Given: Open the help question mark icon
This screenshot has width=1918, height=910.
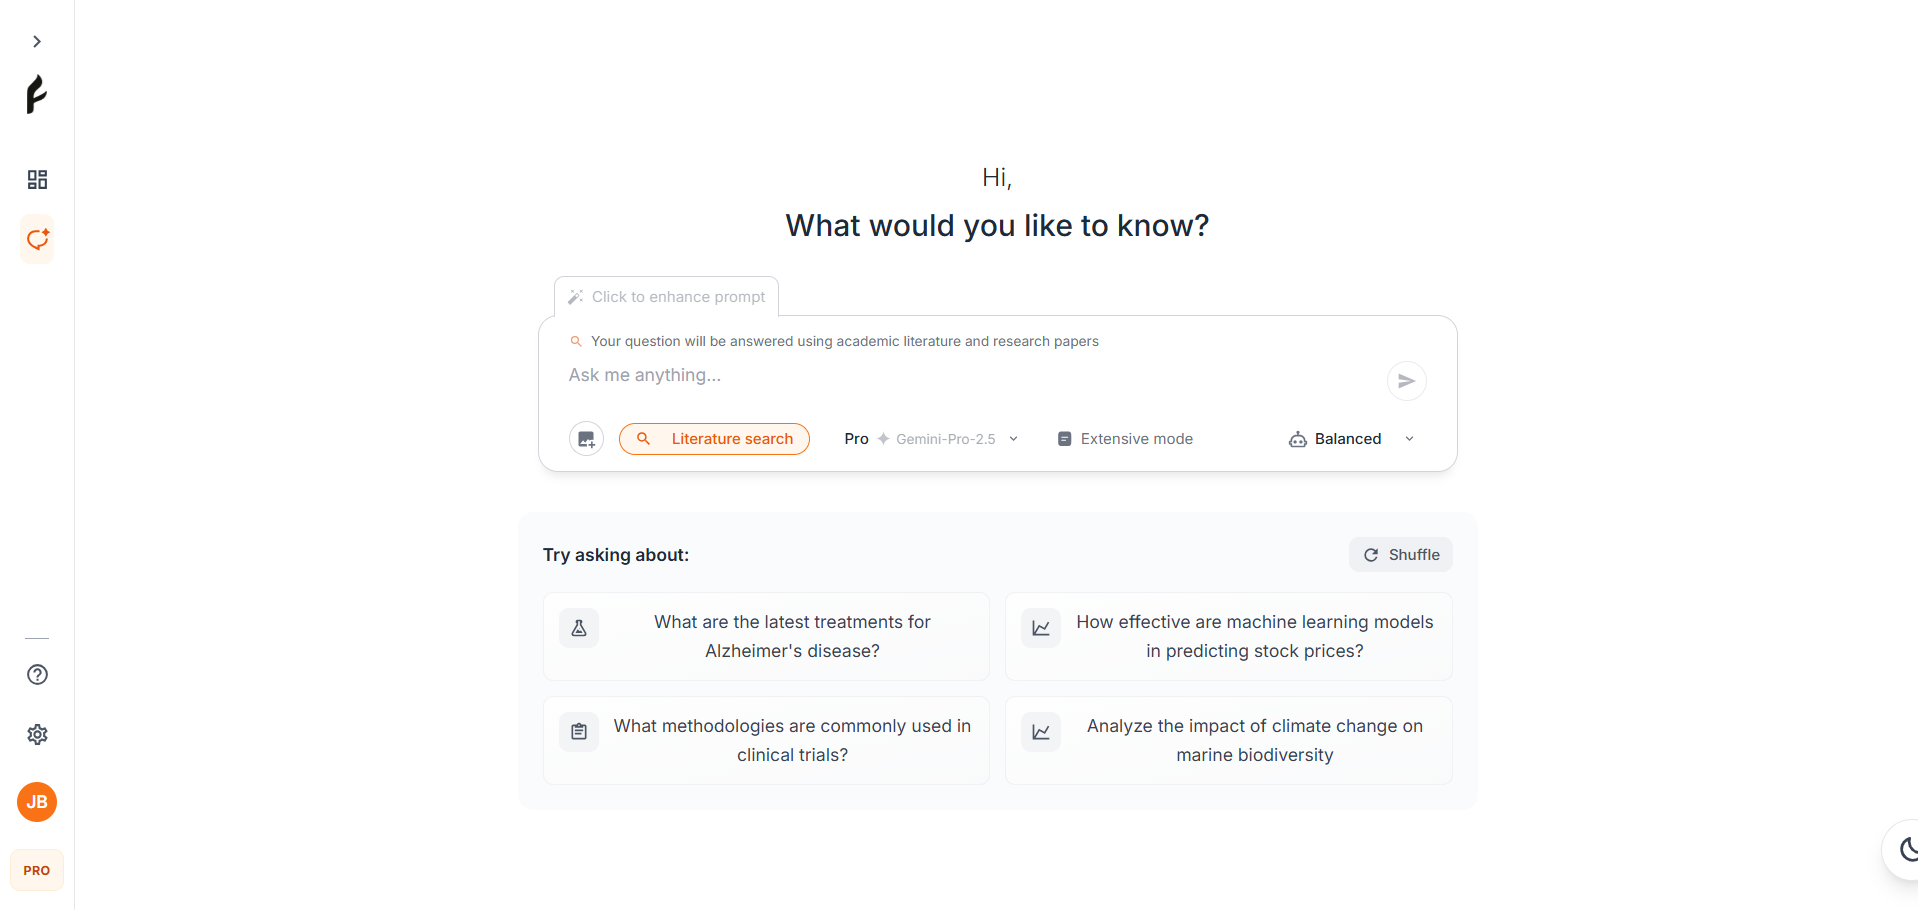Looking at the screenshot, I should point(37,675).
